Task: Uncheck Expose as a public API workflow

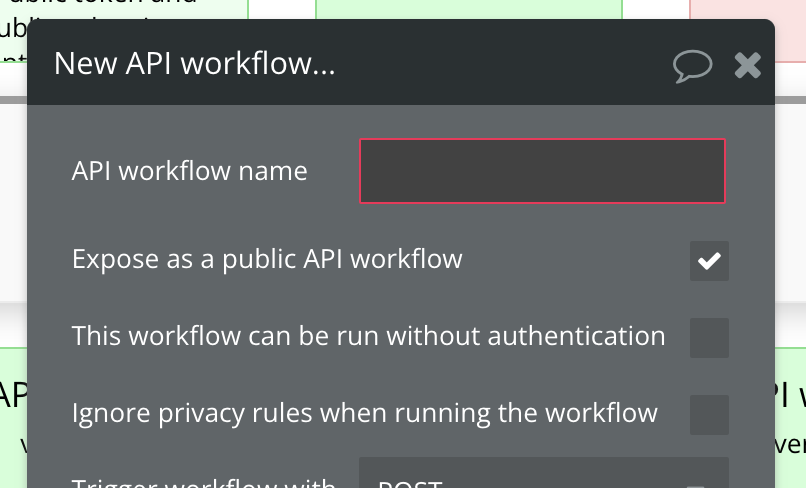Action: pos(709,261)
